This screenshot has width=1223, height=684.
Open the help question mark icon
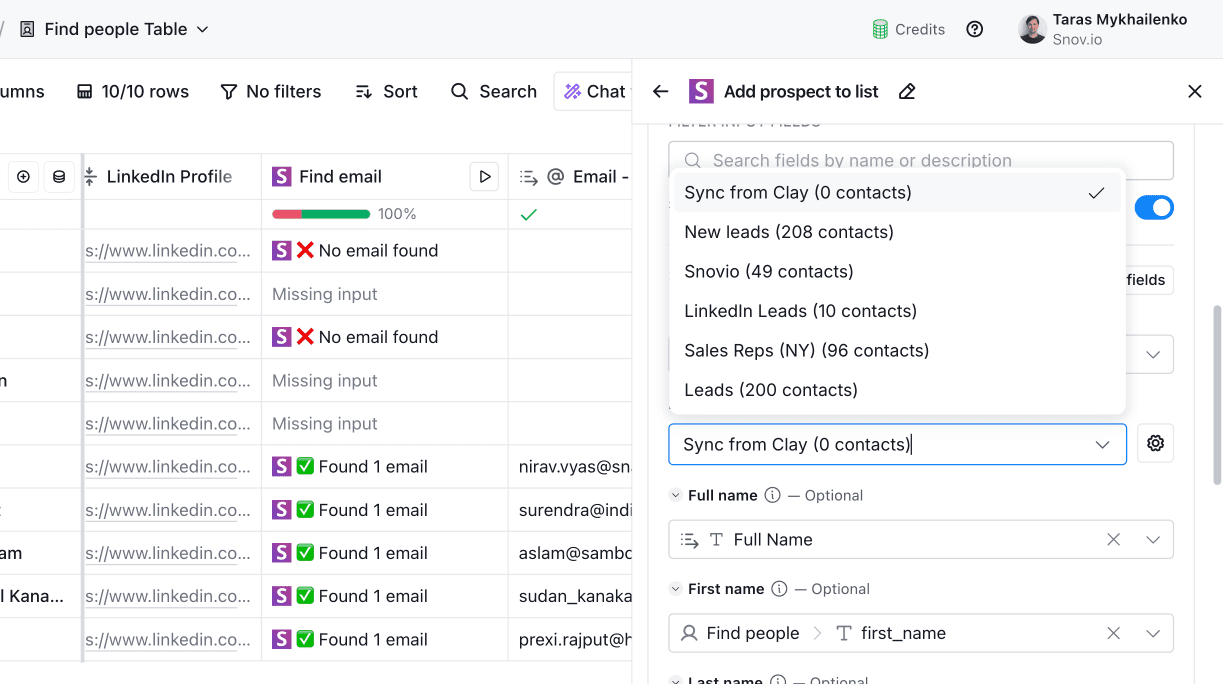974,29
